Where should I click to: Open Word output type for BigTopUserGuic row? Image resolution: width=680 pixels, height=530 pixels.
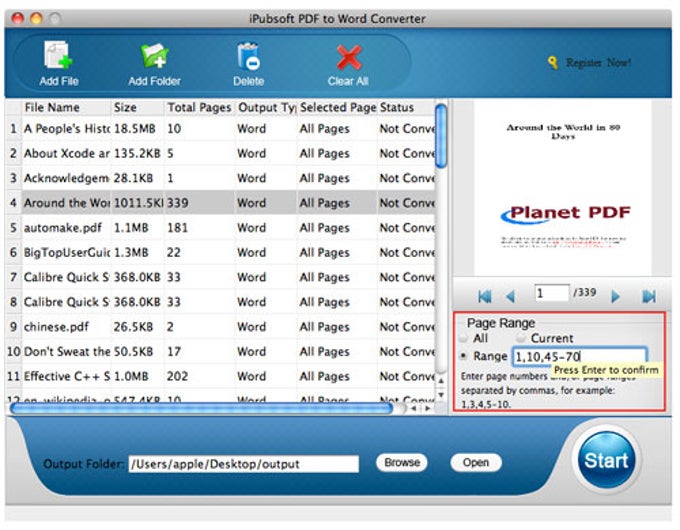click(266, 252)
